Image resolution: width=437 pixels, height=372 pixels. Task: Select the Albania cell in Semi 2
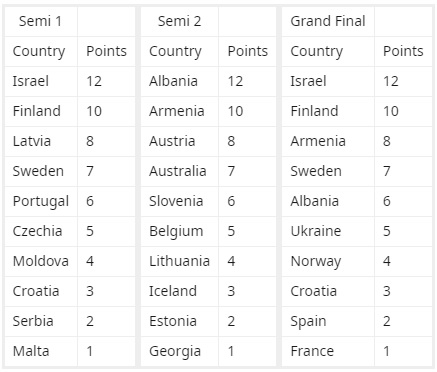click(x=179, y=81)
